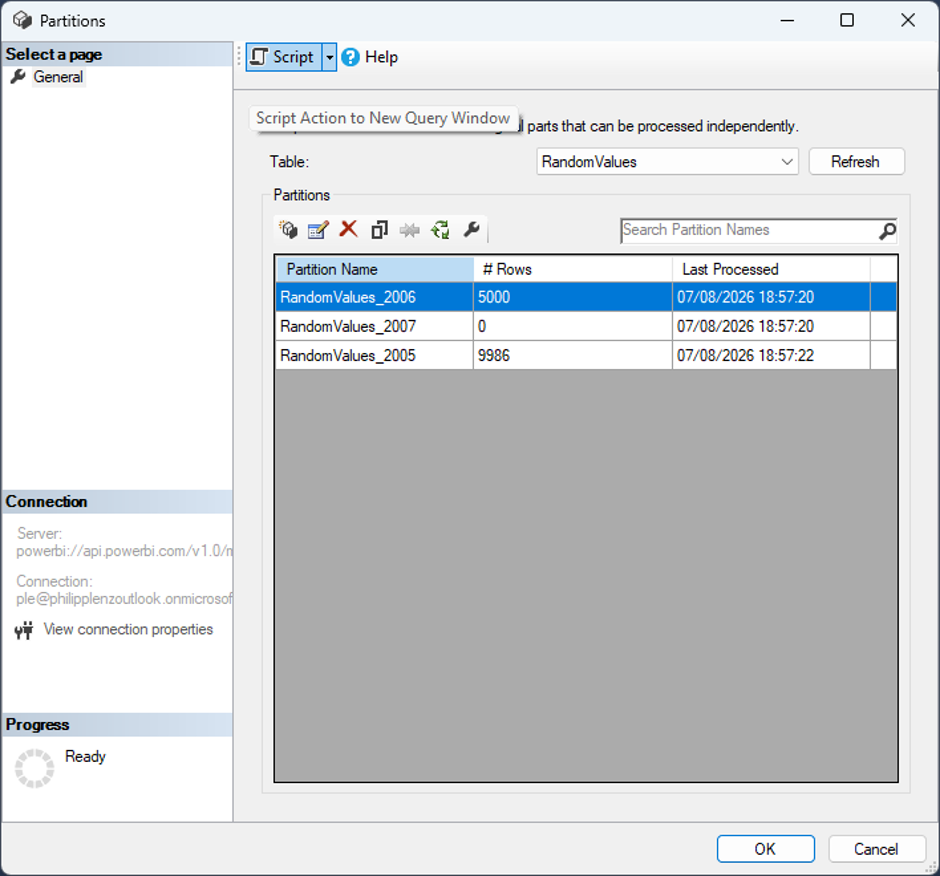
Task: Sort by # Rows column header
Action: (573, 269)
